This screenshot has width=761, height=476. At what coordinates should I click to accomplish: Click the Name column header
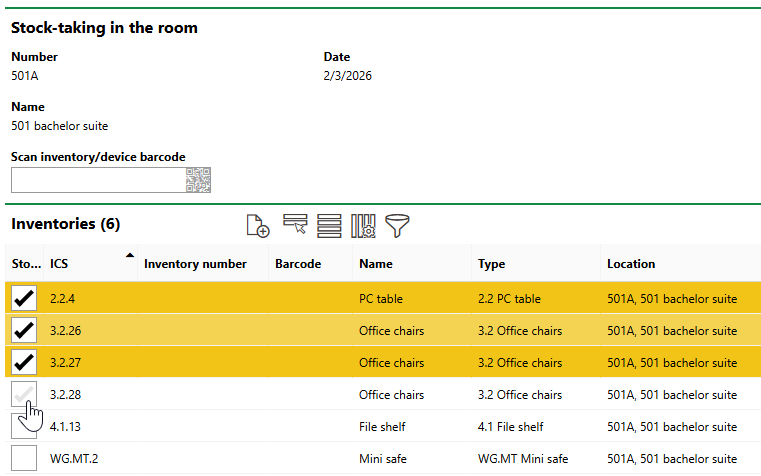(x=375, y=264)
